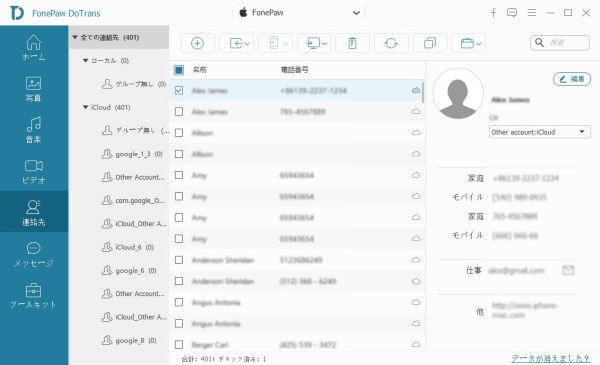
Task: Click the データが消えました？ link
Action: 551,358
